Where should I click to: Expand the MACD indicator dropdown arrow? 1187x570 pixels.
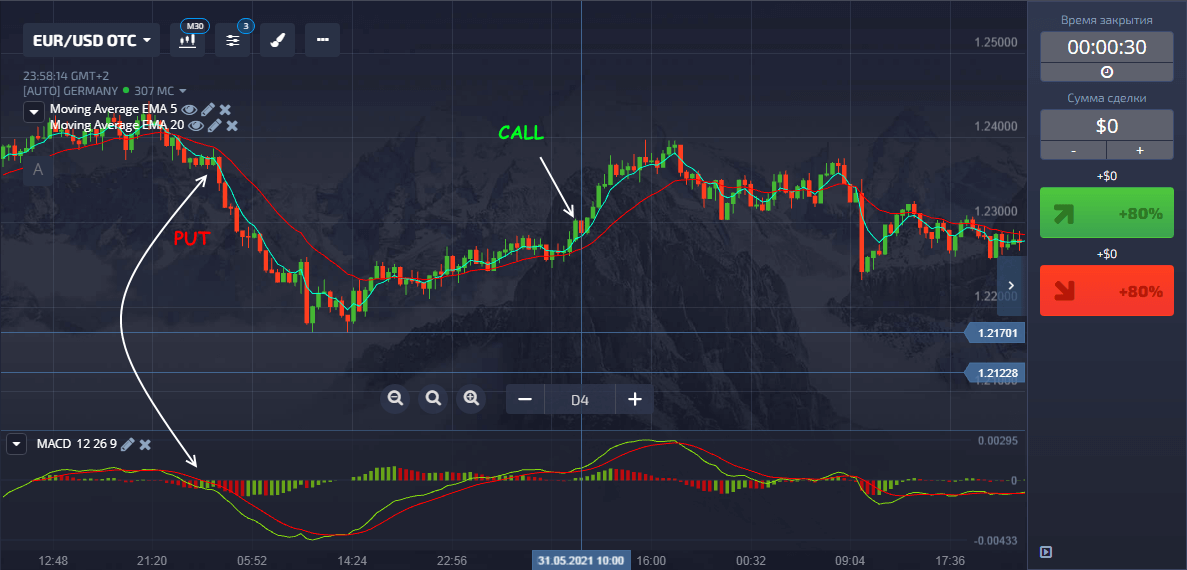tap(16, 444)
